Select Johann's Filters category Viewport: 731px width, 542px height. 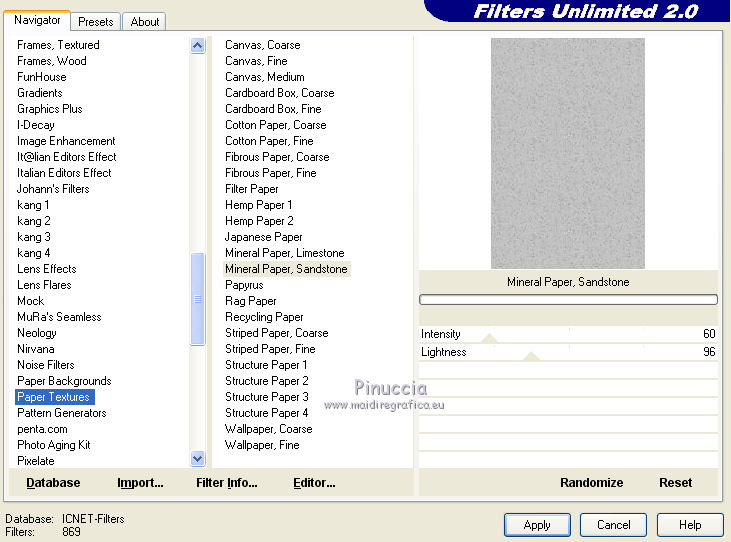(x=53, y=189)
